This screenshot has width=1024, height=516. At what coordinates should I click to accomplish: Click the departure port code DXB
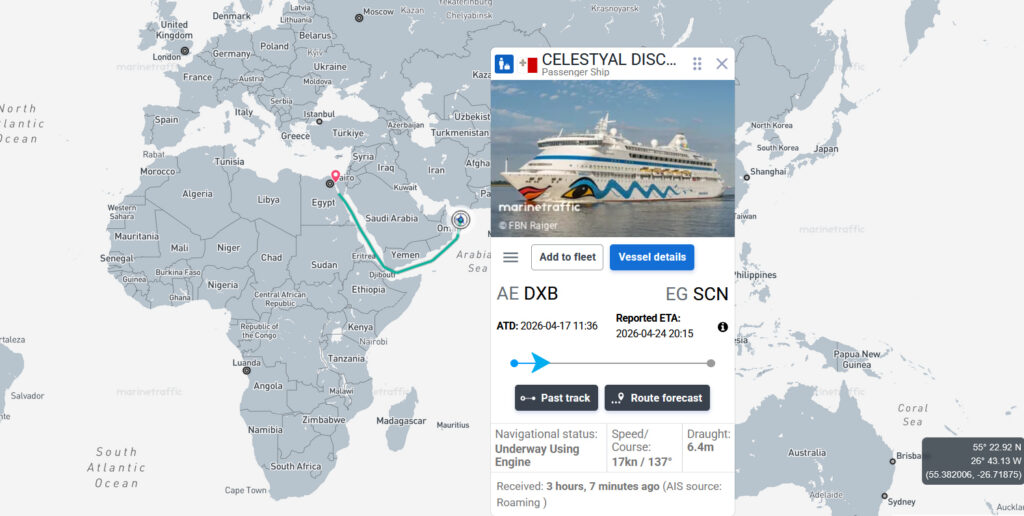pos(541,294)
